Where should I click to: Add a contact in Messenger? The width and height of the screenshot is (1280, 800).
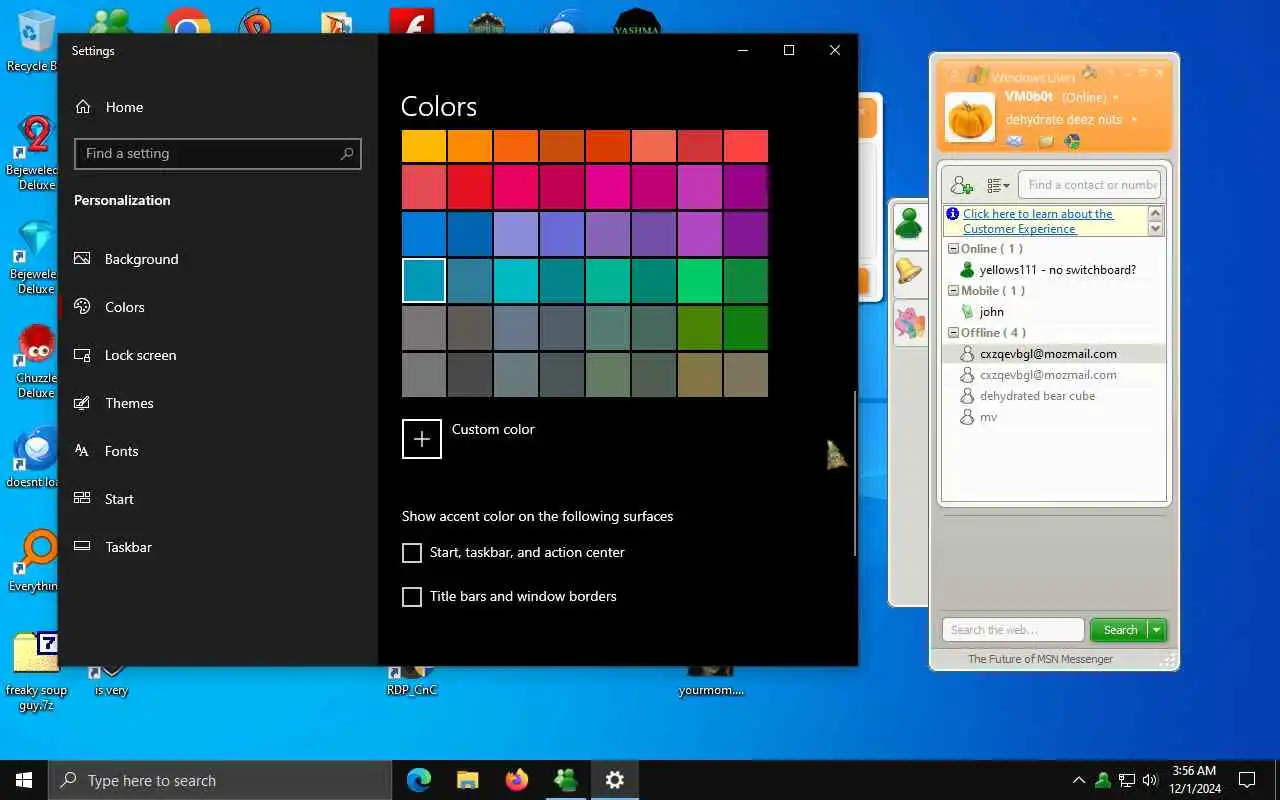[x=962, y=185]
